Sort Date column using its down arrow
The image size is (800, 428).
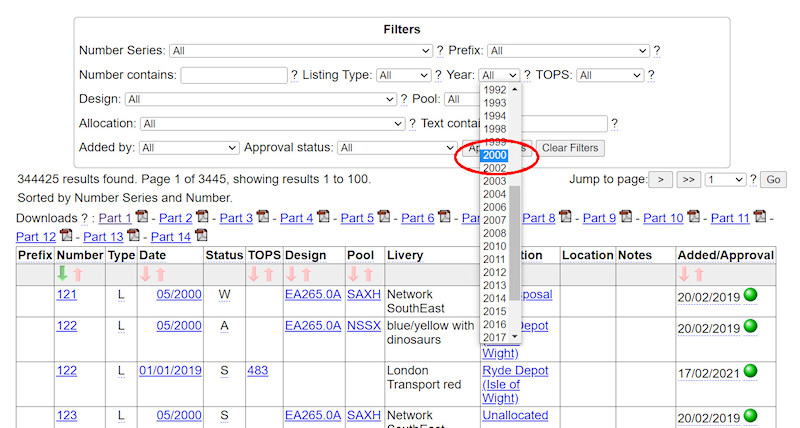[146, 273]
